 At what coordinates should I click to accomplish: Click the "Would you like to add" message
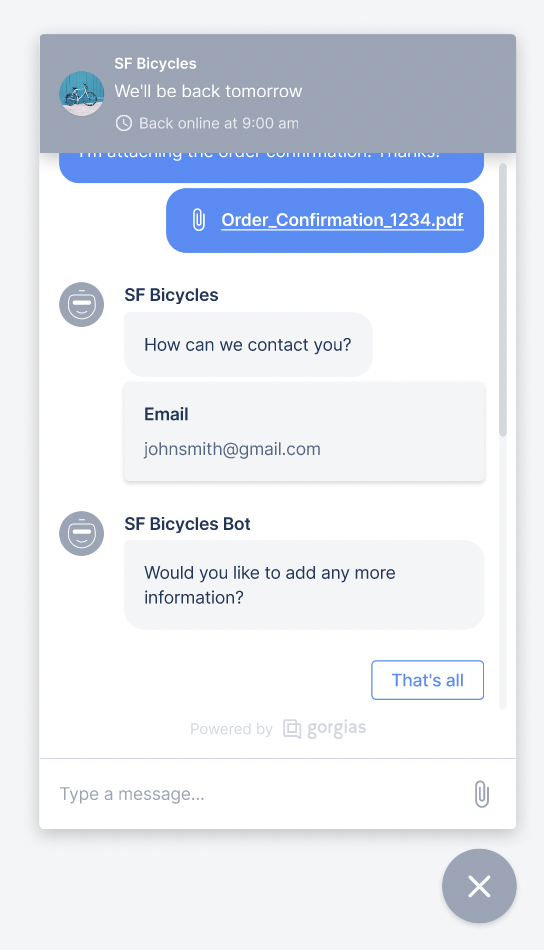pos(304,585)
